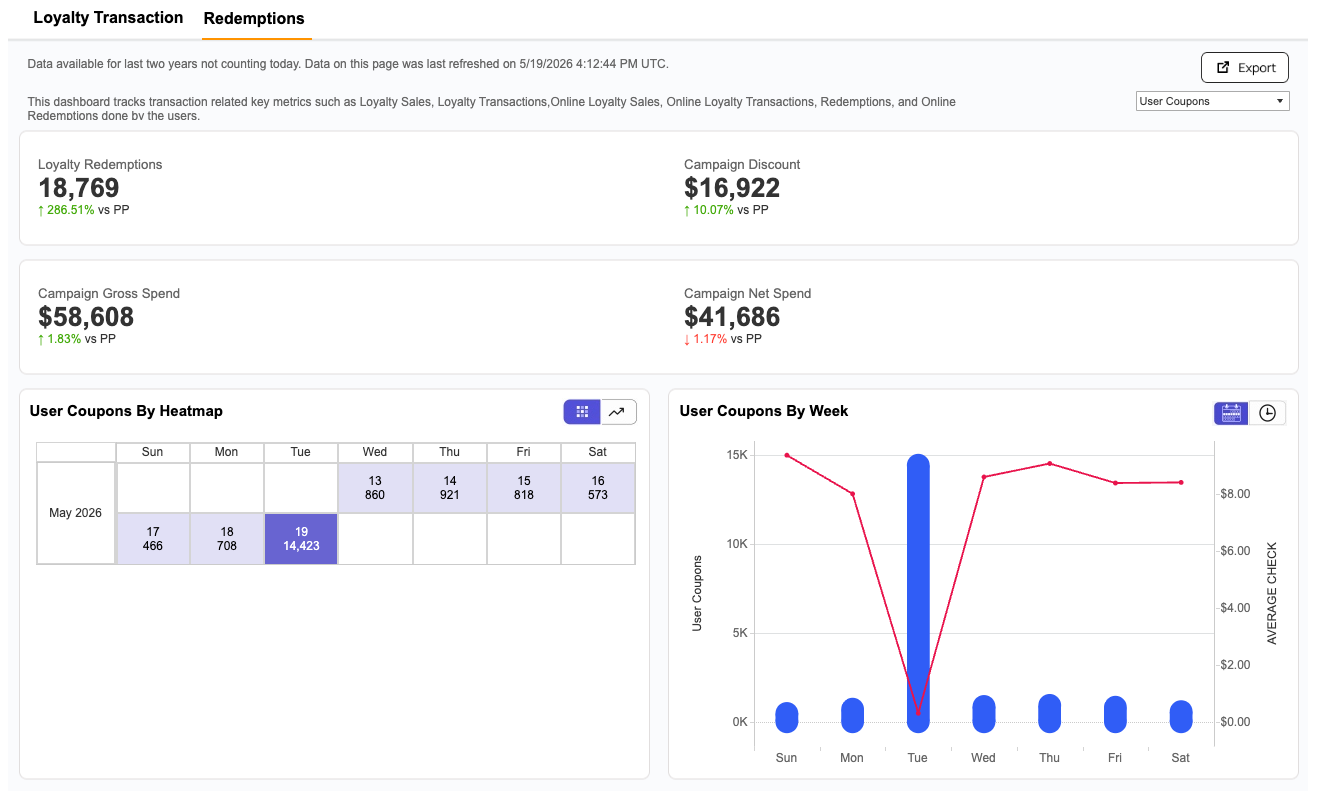The image size is (1322, 793).
Task: Click the tall Tuesday bar in weekly chart
Action: click(x=918, y=593)
